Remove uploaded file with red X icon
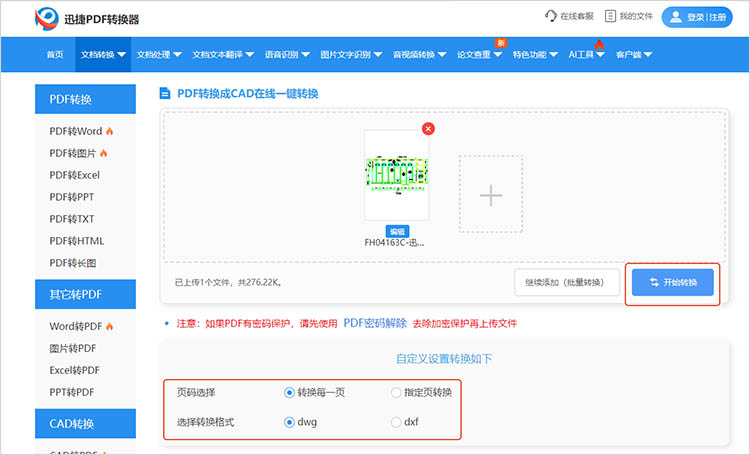 point(428,129)
